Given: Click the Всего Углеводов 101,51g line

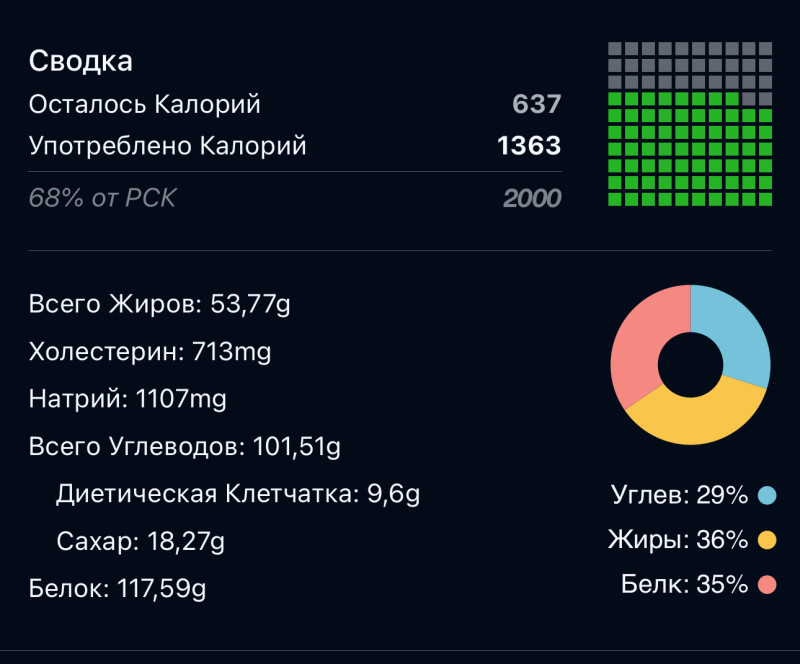Looking at the screenshot, I should 185,447.
